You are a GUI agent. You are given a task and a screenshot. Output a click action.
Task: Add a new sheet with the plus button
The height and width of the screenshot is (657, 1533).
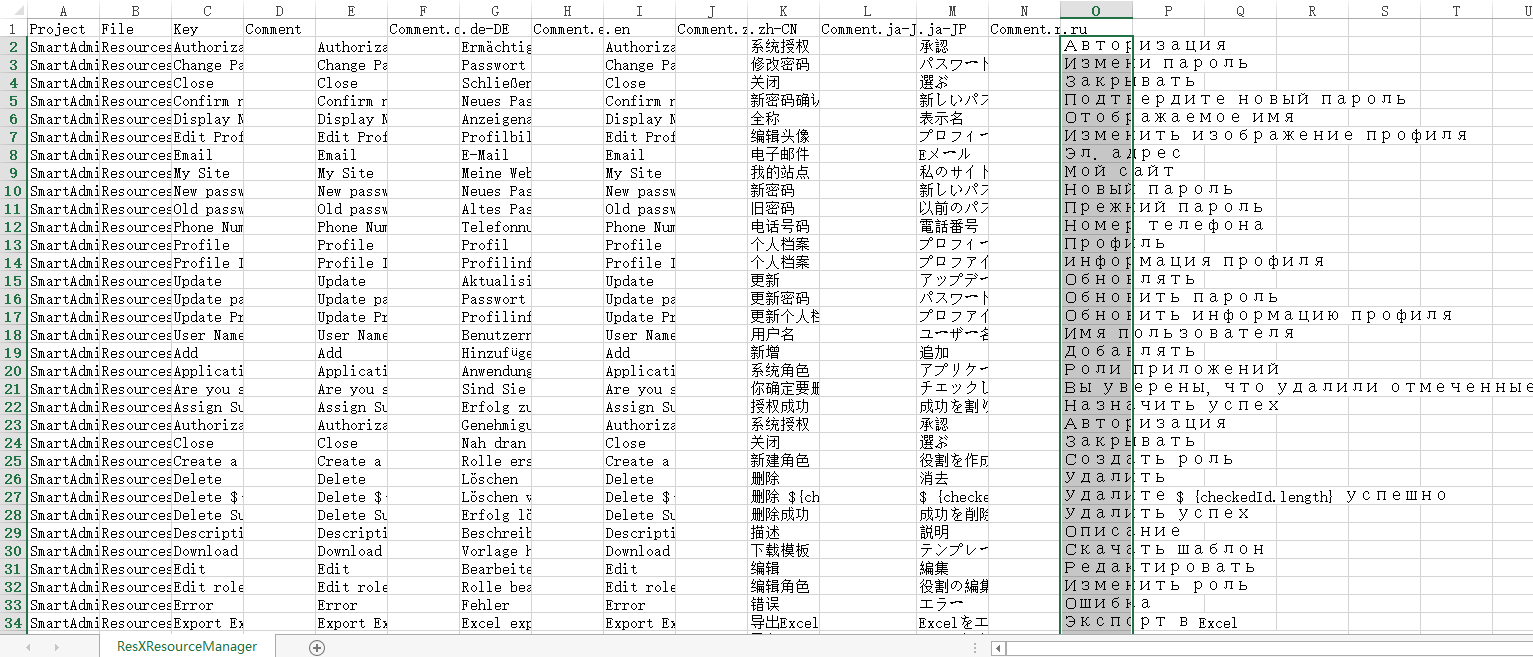click(x=317, y=647)
